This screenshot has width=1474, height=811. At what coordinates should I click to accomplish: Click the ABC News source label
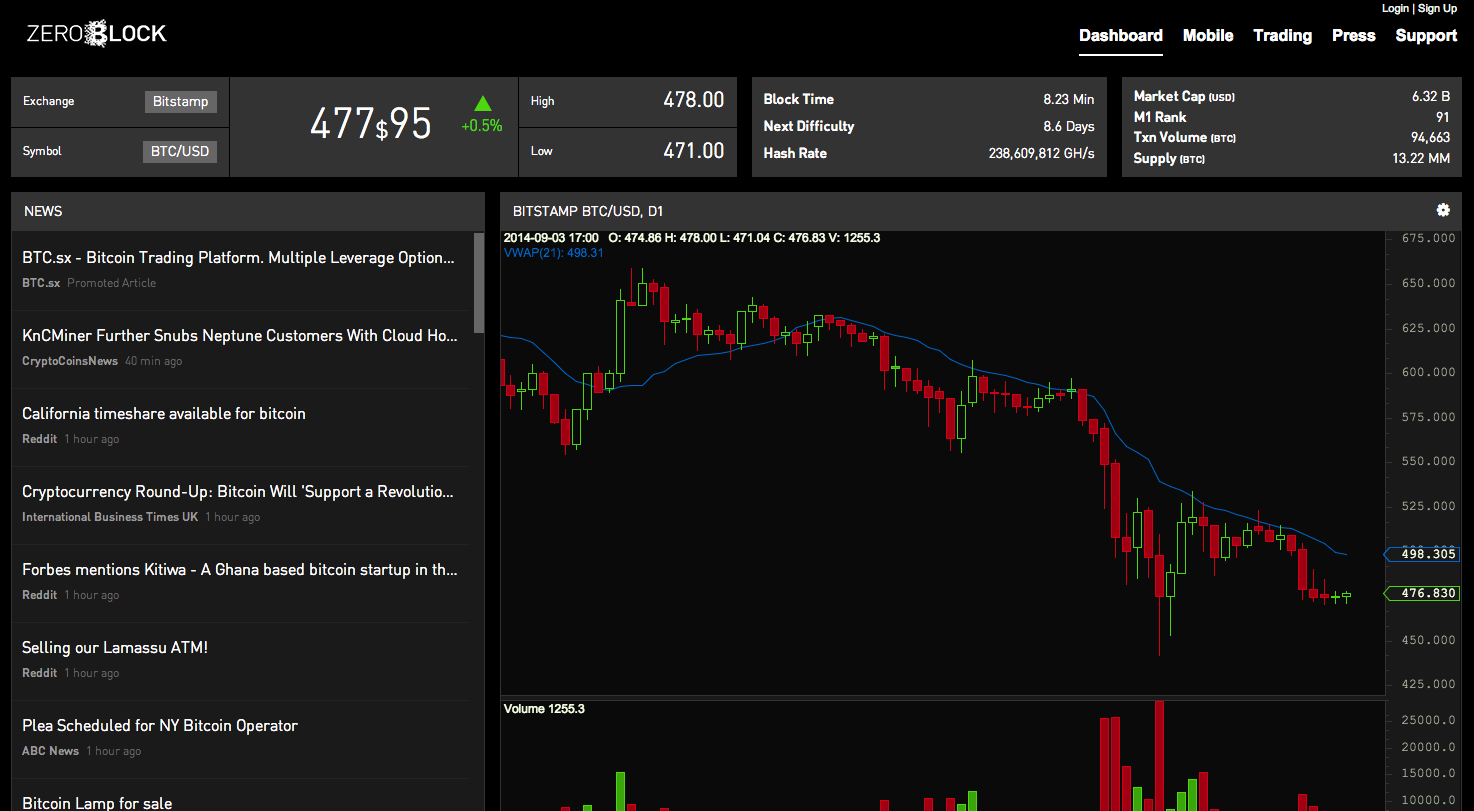[x=50, y=751]
